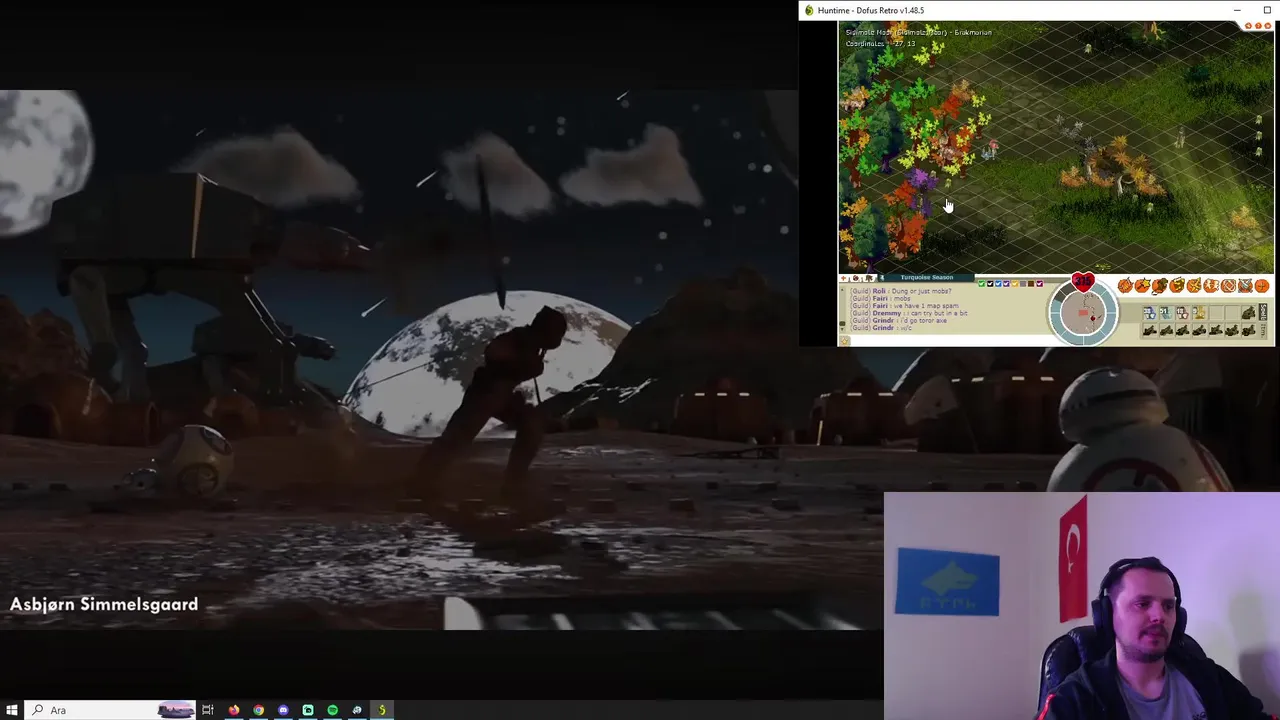Open the Windows Start menu

tap(12, 710)
